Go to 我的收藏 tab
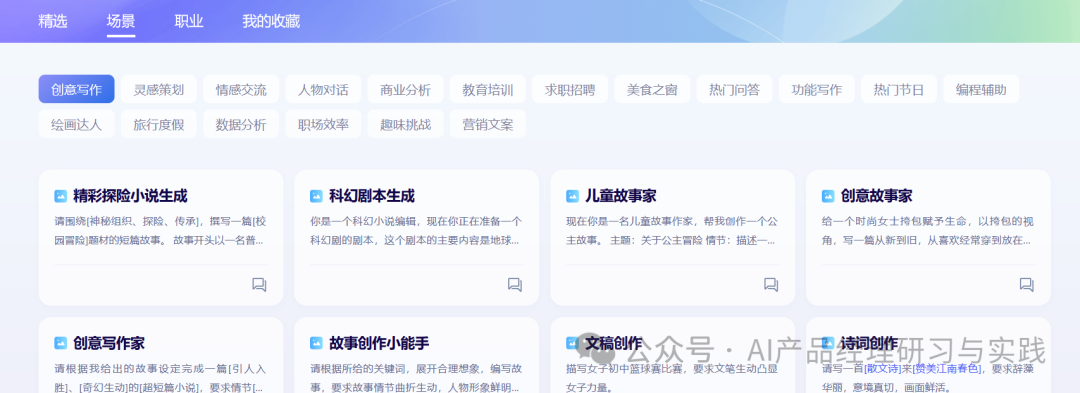Viewport: 1080px width, 393px height. click(271, 21)
